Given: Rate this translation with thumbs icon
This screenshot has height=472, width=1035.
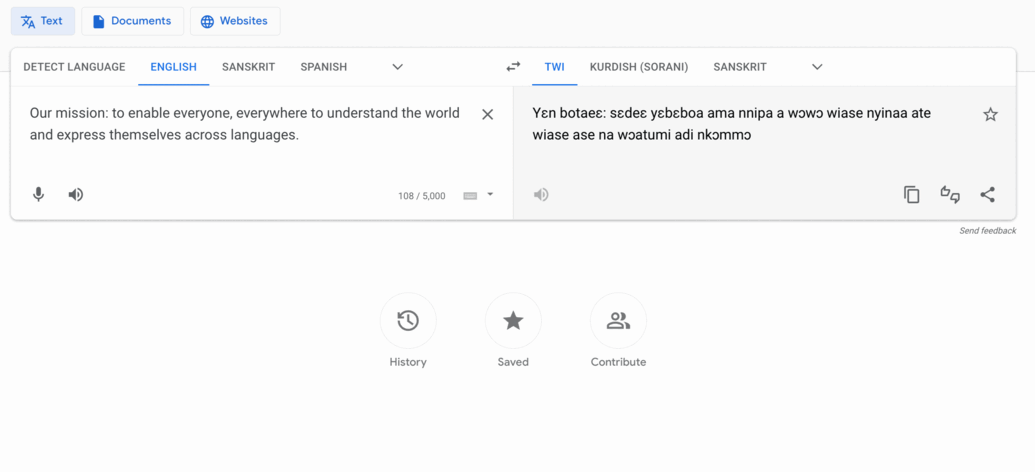Looking at the screenshot, I should [x=950, y=195].
